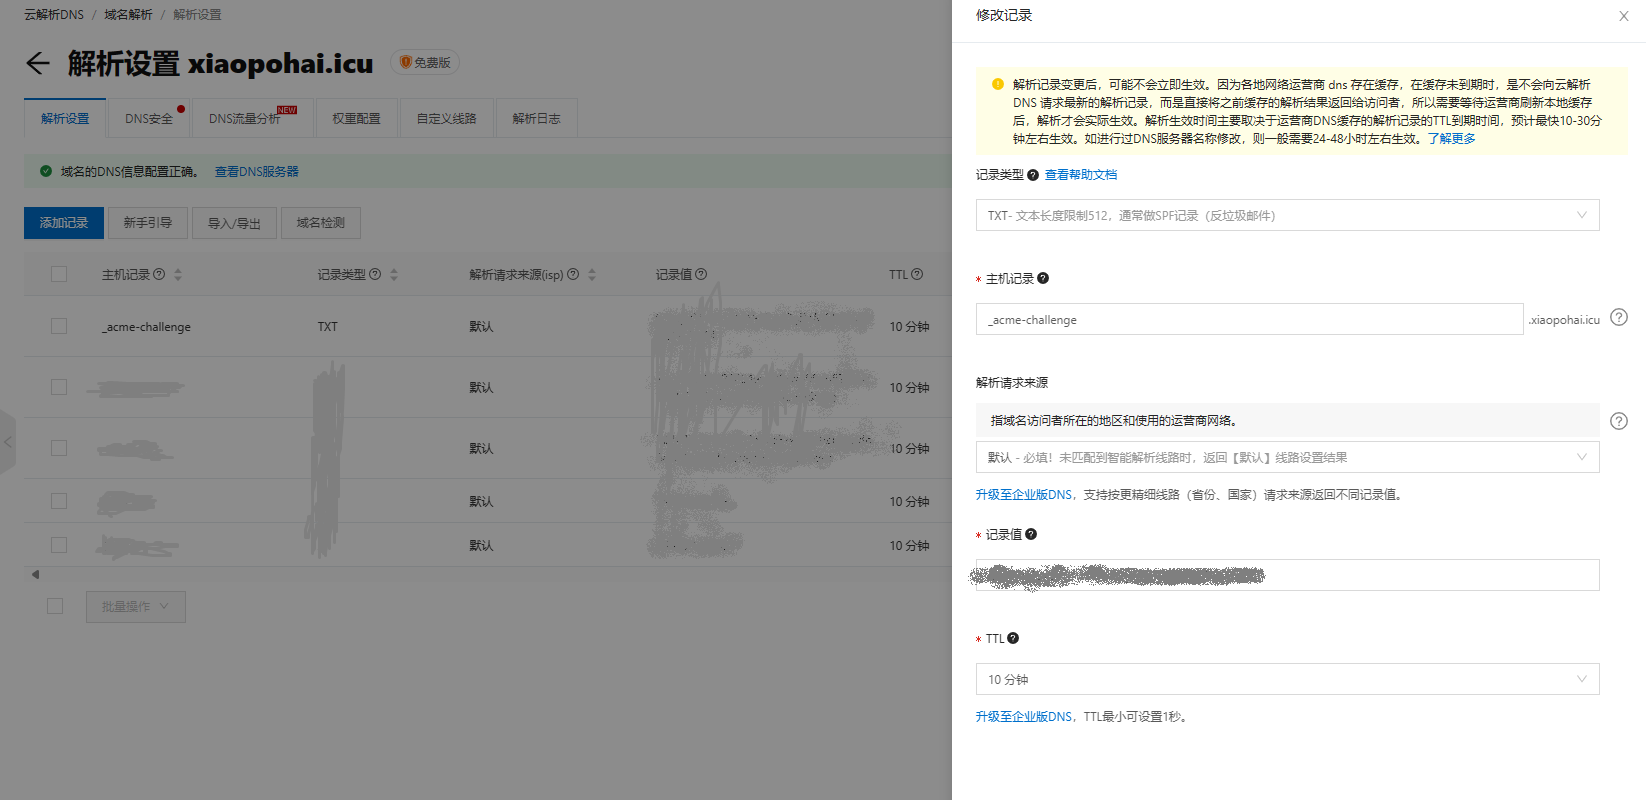Click help icon in TTL table header

point(917,274)
